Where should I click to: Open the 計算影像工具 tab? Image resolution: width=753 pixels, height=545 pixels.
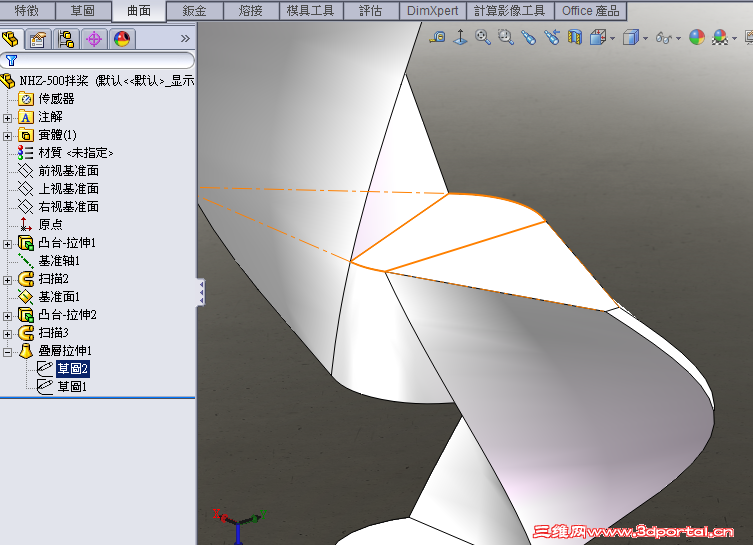pyautogui.click(x=510, y=10)
